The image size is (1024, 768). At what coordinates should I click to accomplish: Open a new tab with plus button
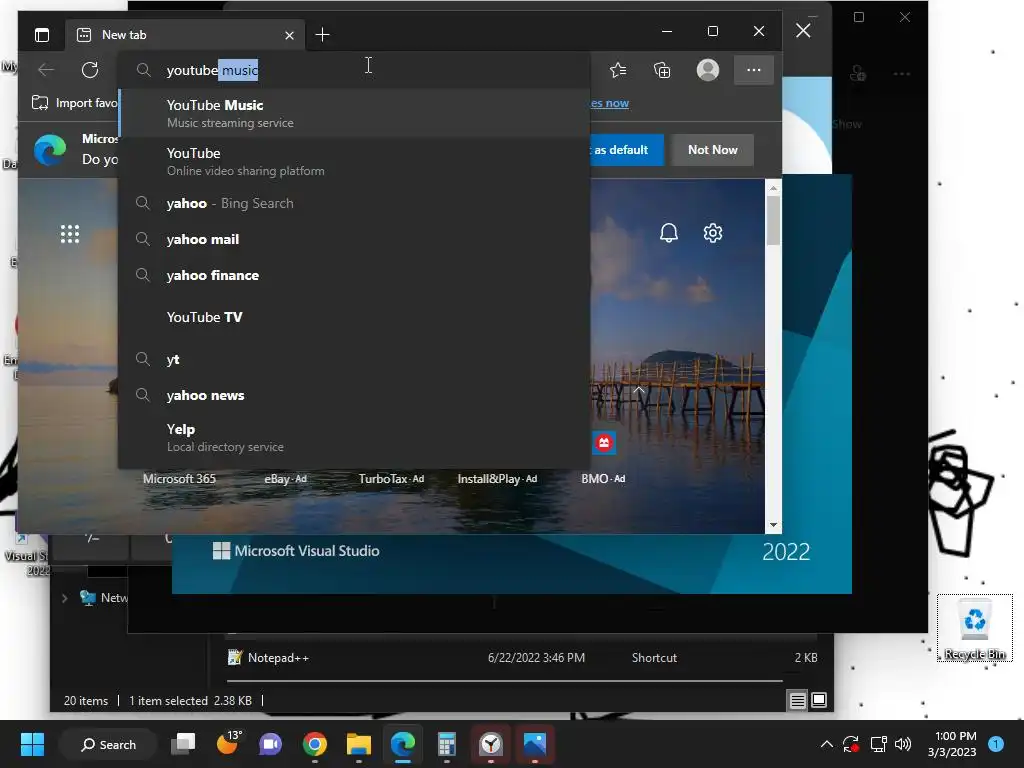pos(322,35)
